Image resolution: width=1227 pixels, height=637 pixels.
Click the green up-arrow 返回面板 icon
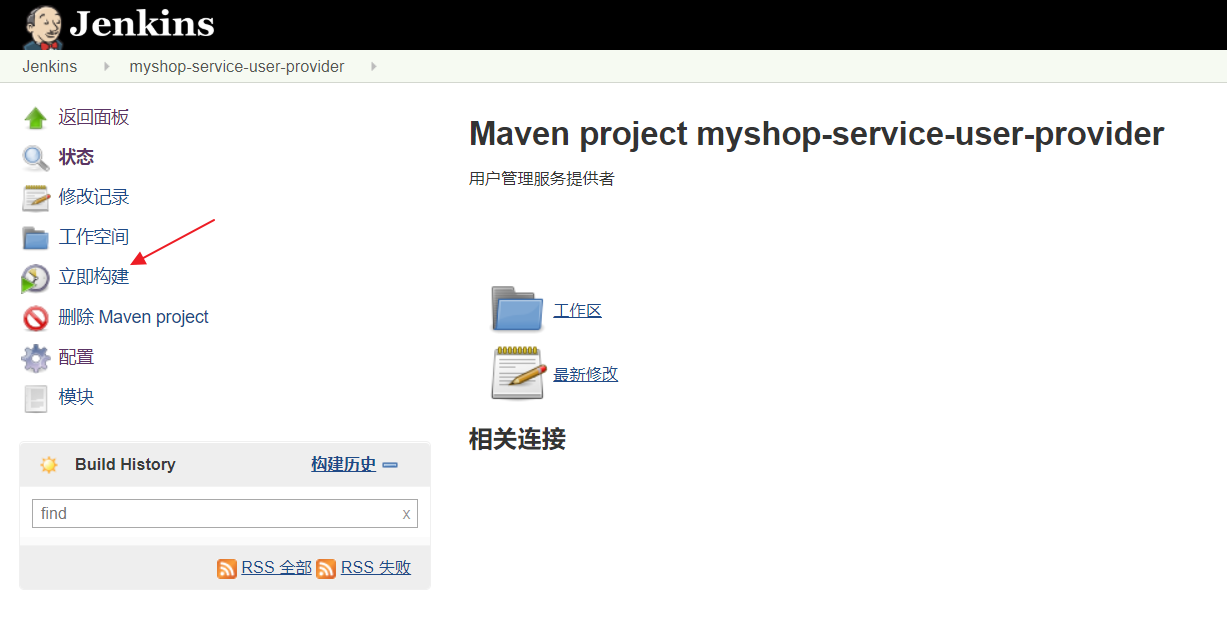click(x=36, y=118)
